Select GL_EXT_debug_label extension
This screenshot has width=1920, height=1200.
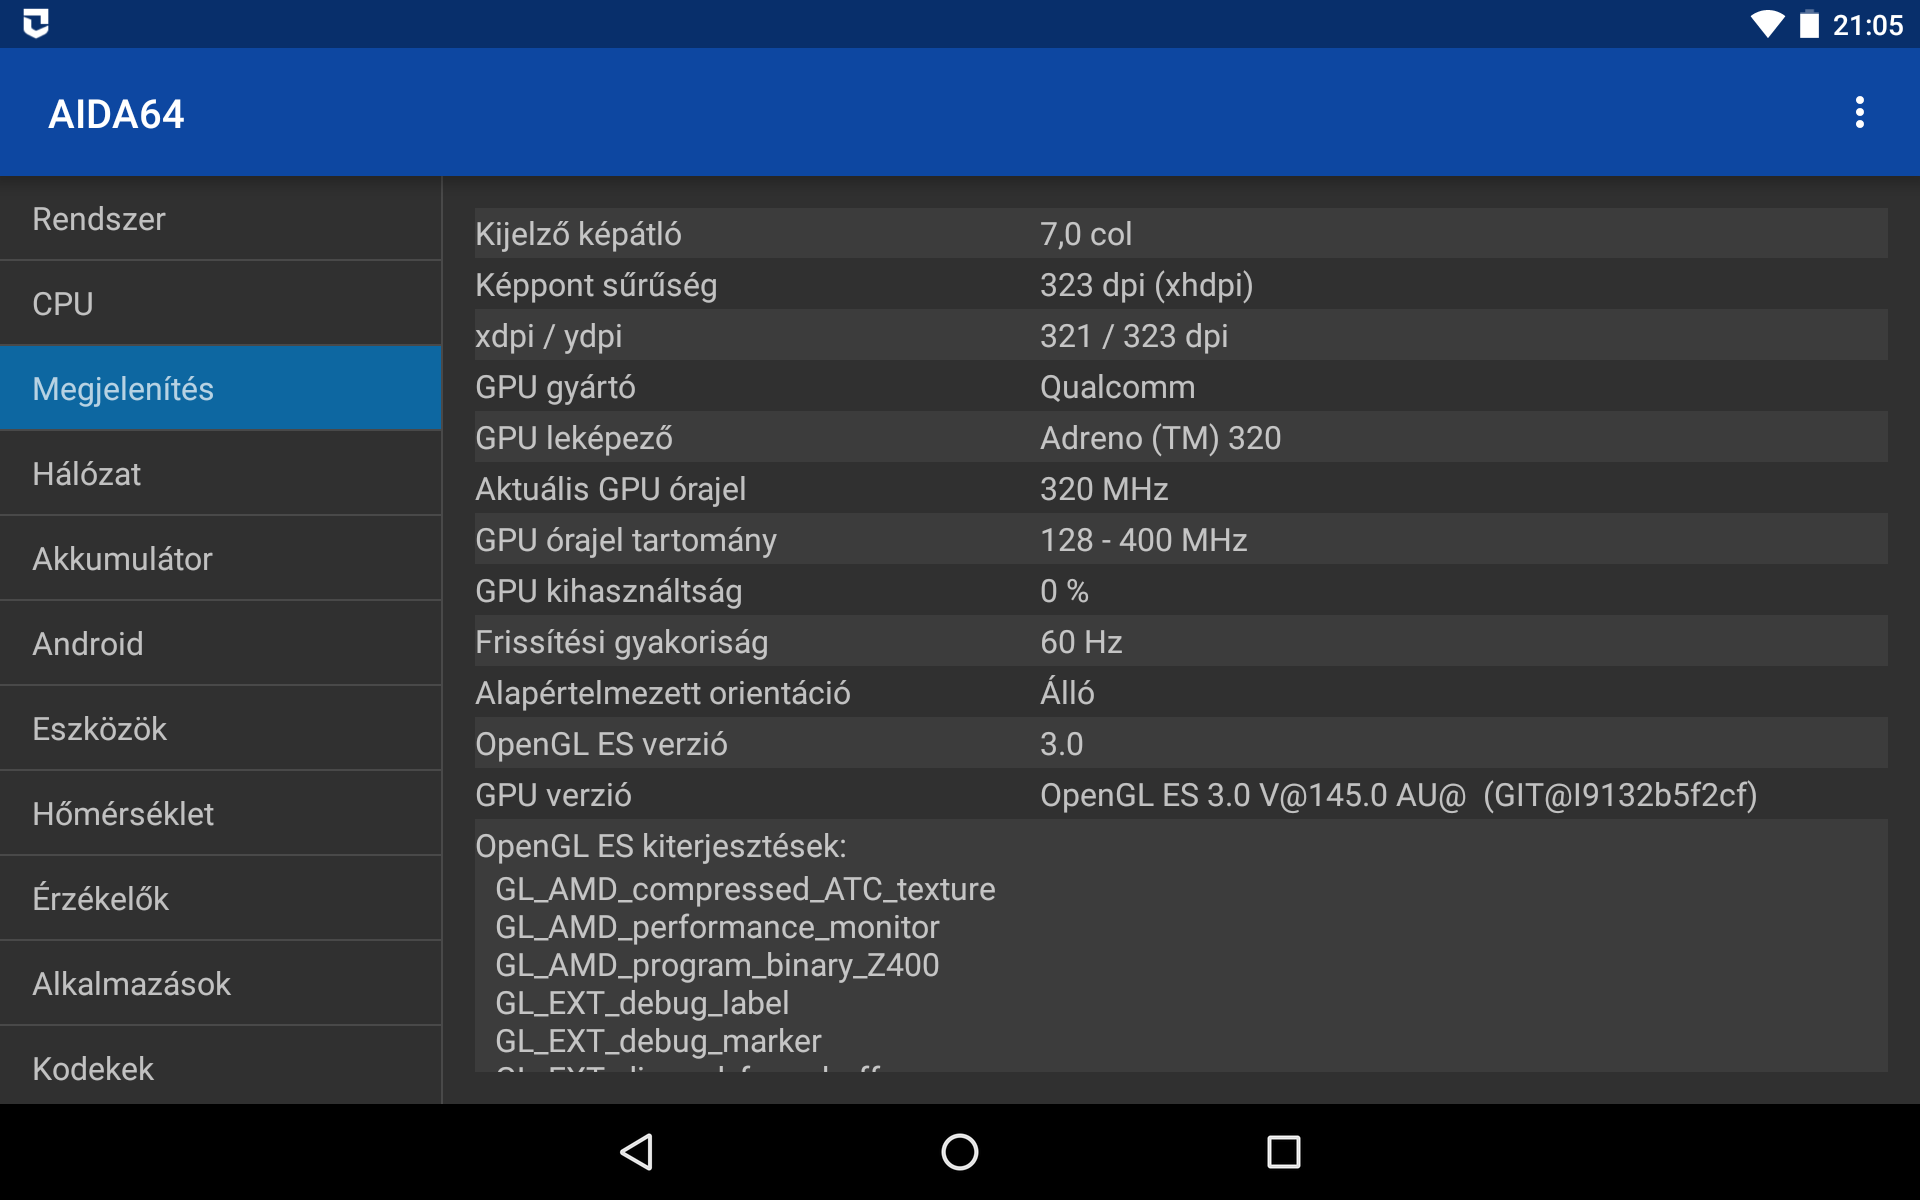point(642,1003)
